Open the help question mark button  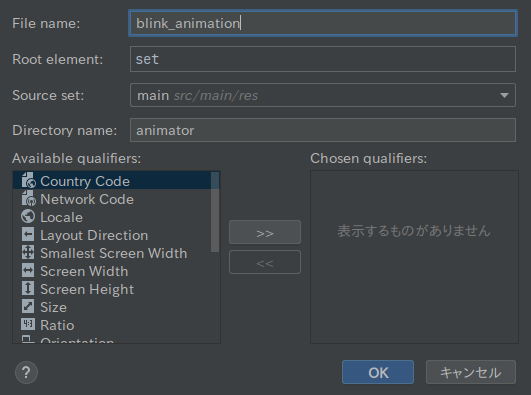26,373
